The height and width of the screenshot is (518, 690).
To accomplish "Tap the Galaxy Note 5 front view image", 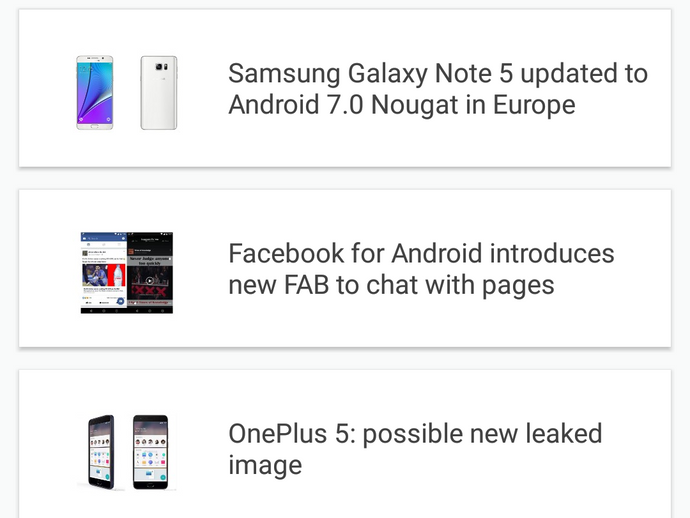I will click(x=95, y=92).
